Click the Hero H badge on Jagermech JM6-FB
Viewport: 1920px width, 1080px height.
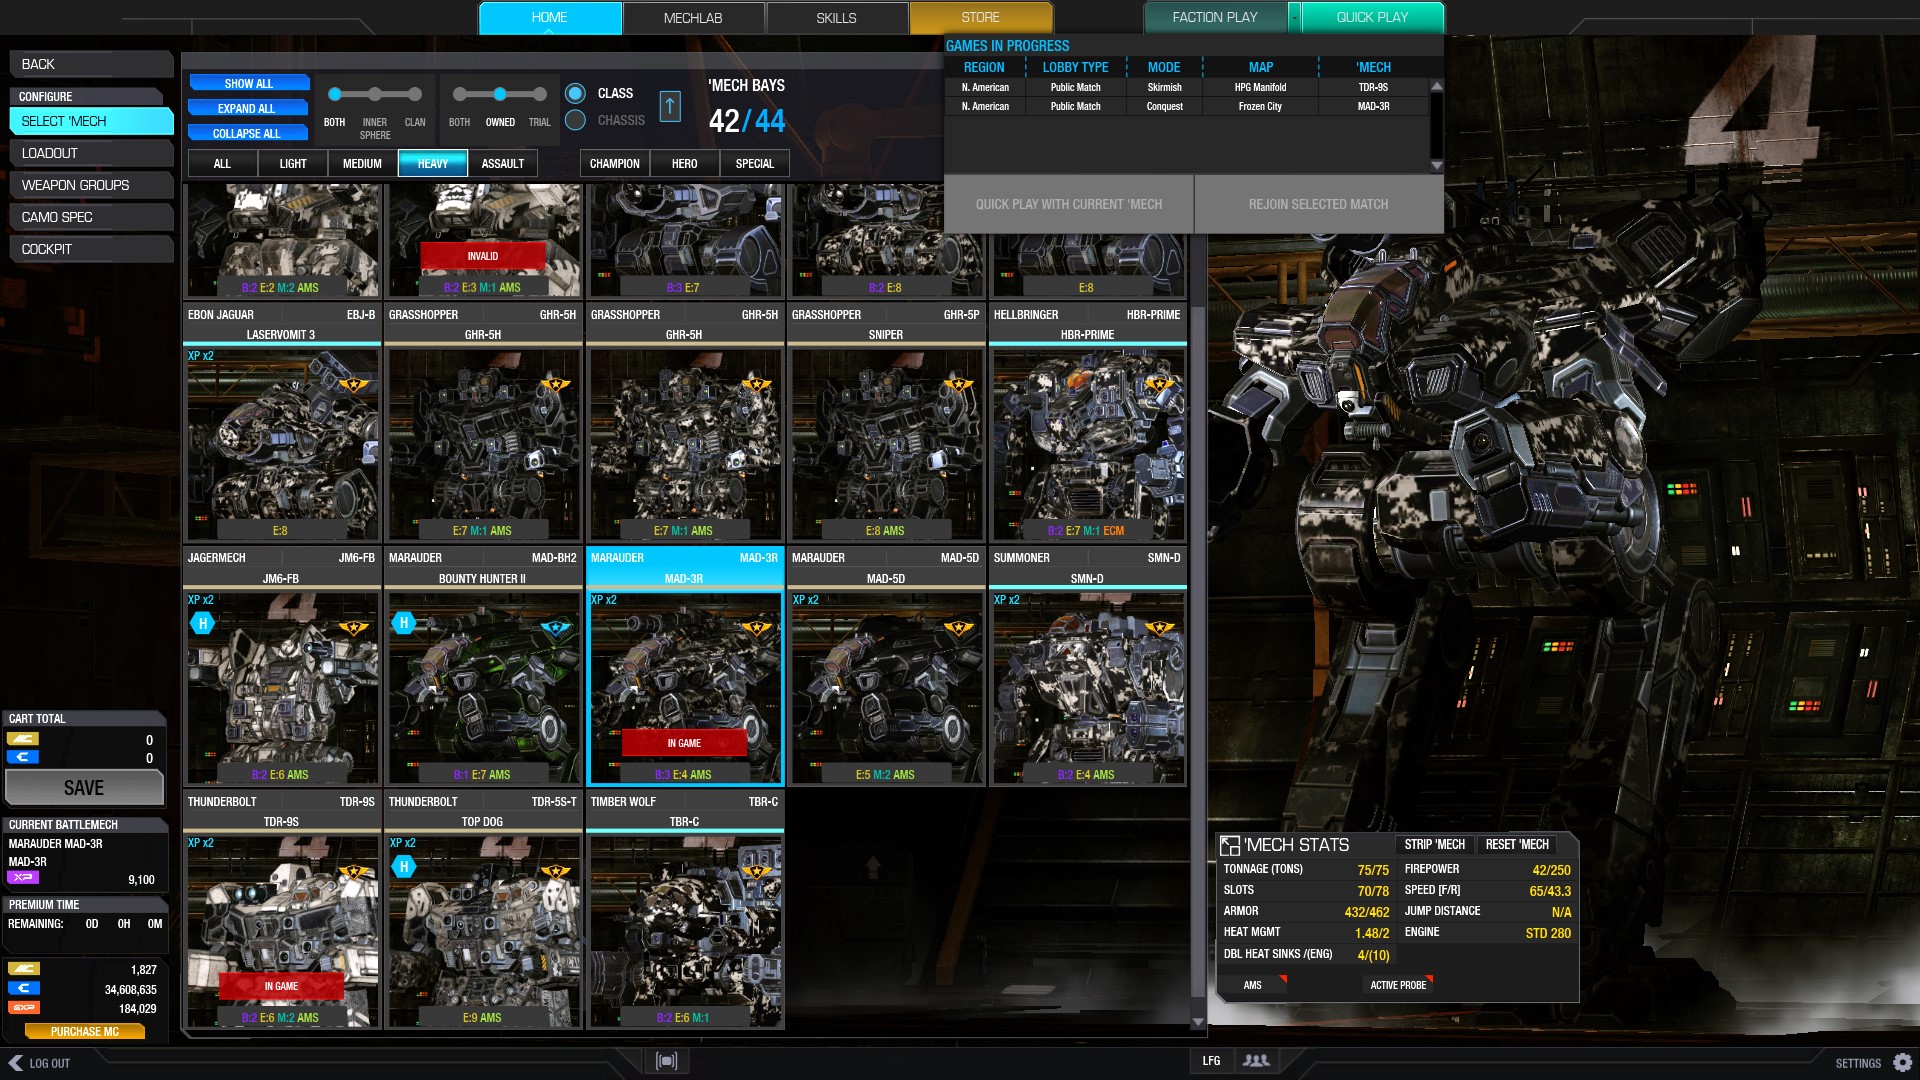click(202, 623)
